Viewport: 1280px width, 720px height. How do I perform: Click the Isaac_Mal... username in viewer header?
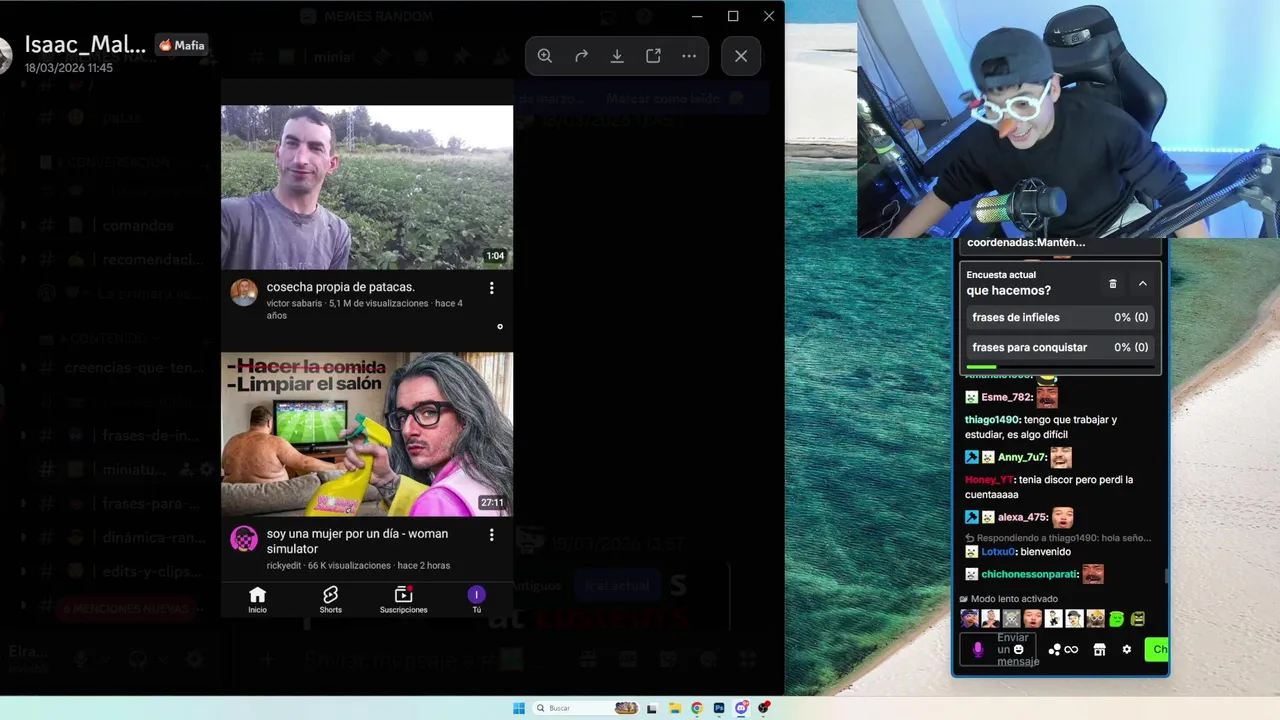(x=85, y=45)
